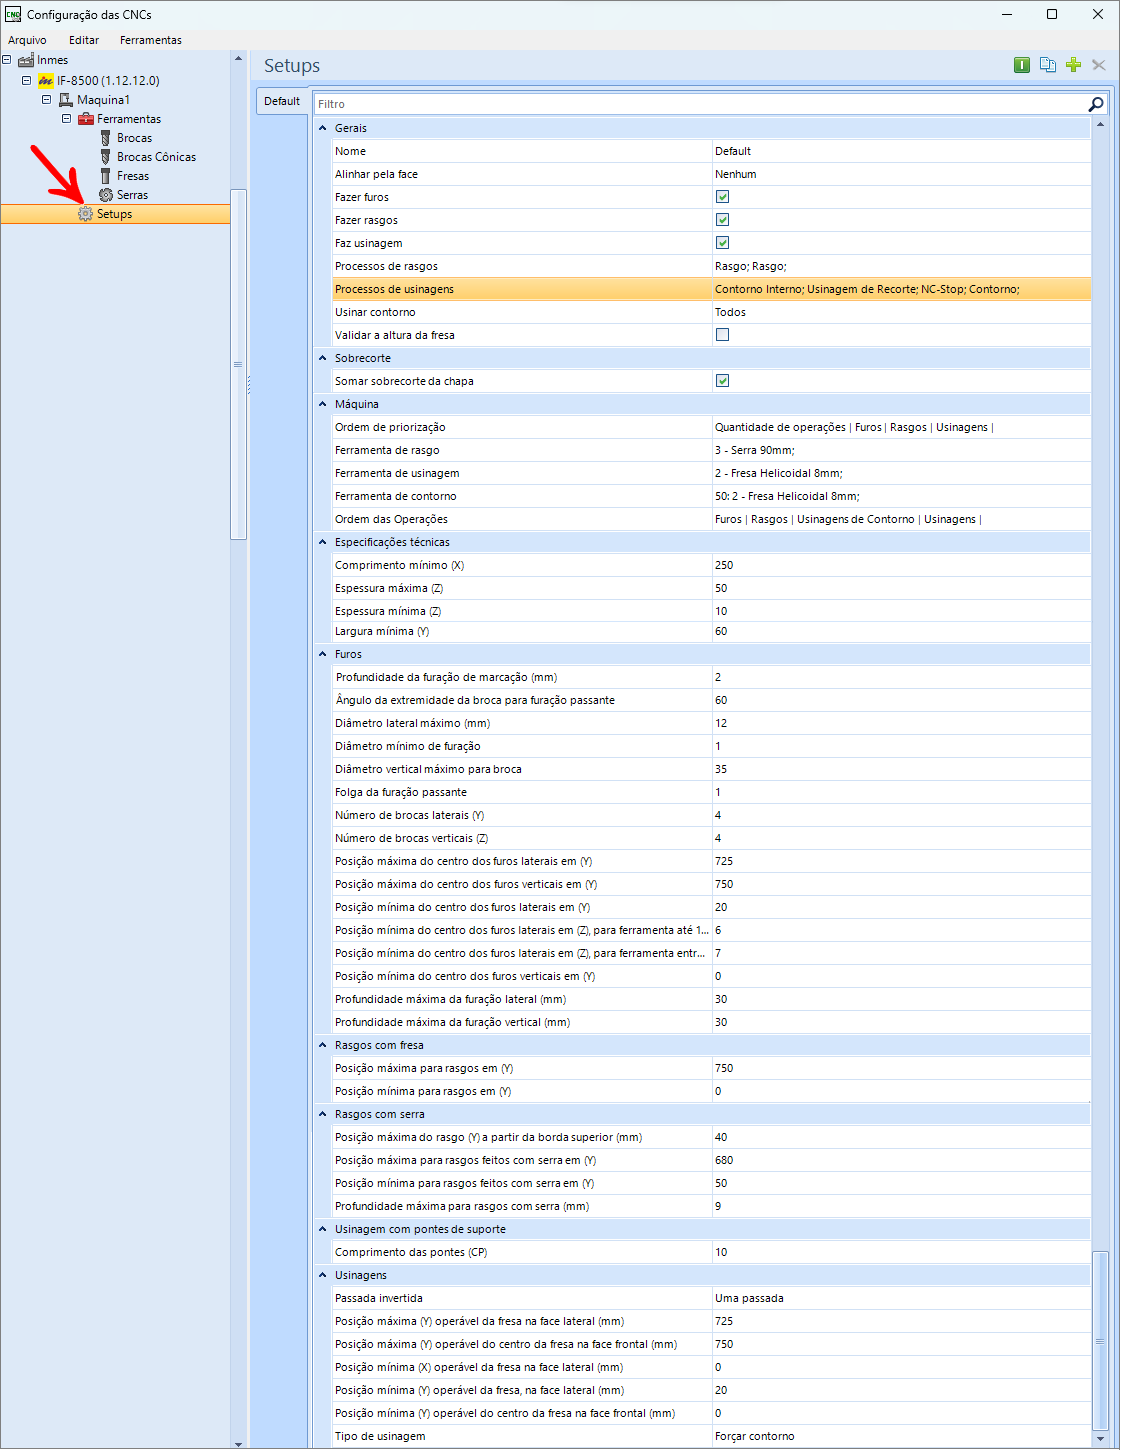This screenshot has height=1453, width=1122.
Task: Click the green I icon in Setups header
Action: tap(1022, 65)
